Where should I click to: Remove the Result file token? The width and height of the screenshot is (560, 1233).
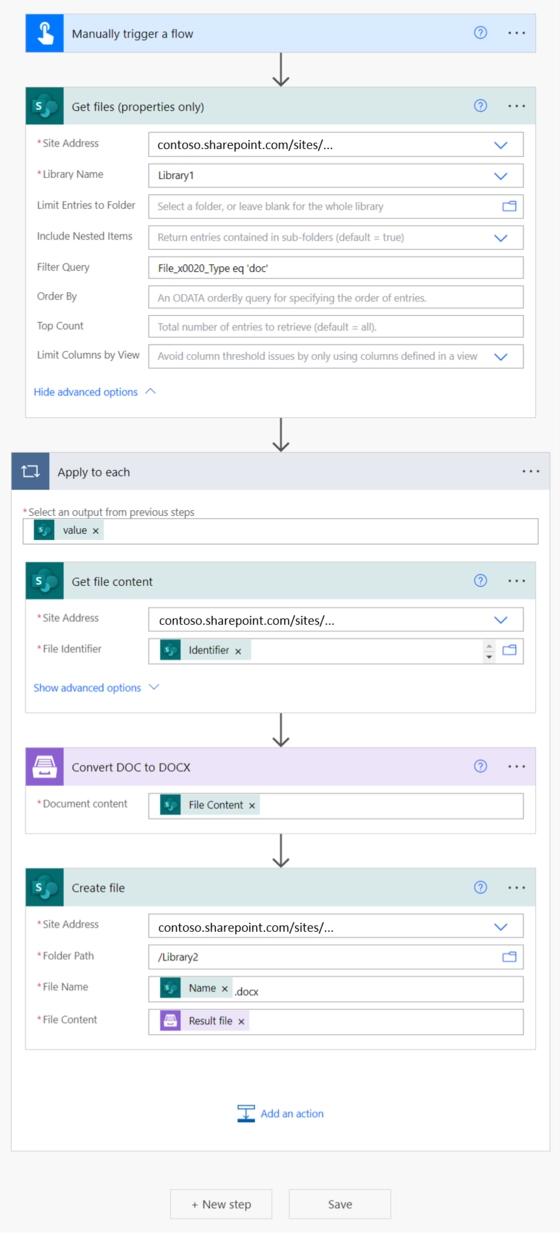click(x=241, y=1022)
